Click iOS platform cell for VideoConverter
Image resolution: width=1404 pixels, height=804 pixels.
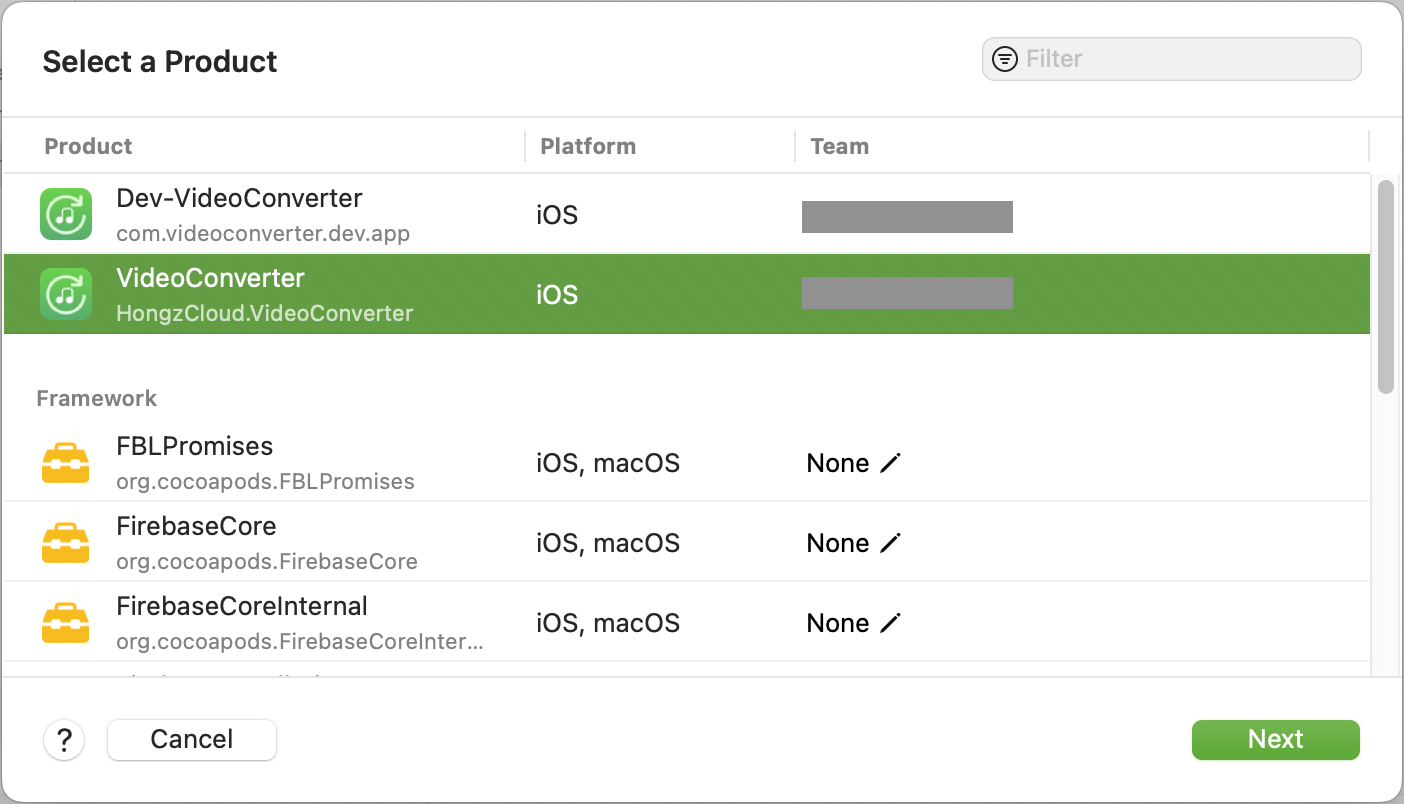(x=557, y=295)
